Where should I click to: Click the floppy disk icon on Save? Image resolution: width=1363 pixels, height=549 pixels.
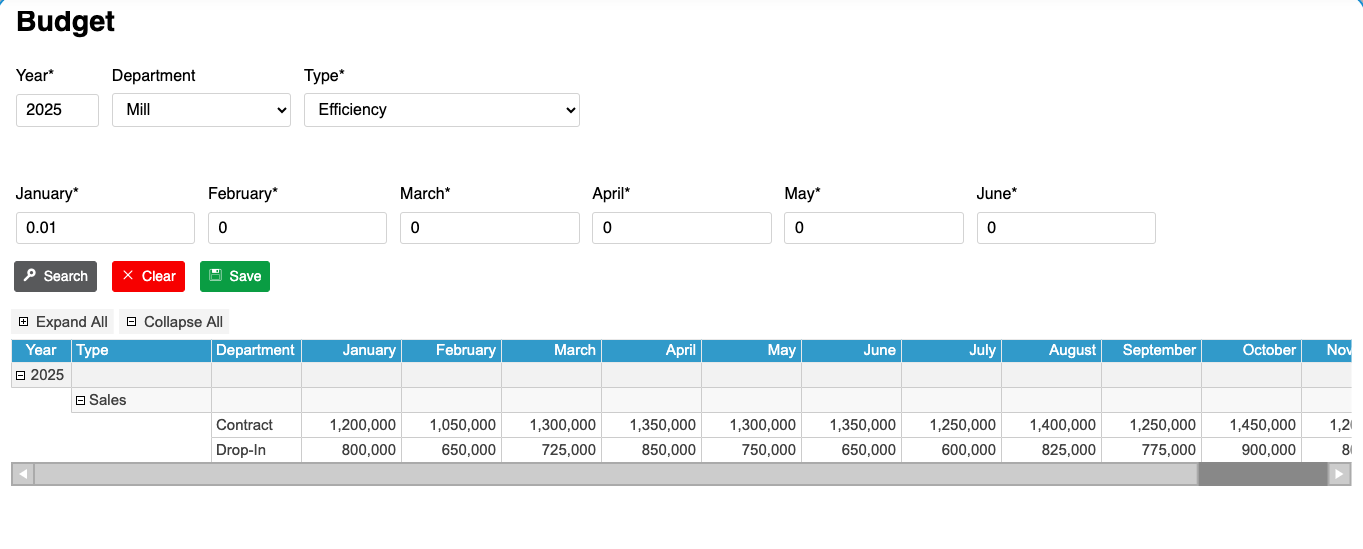(x=216, y=276)
